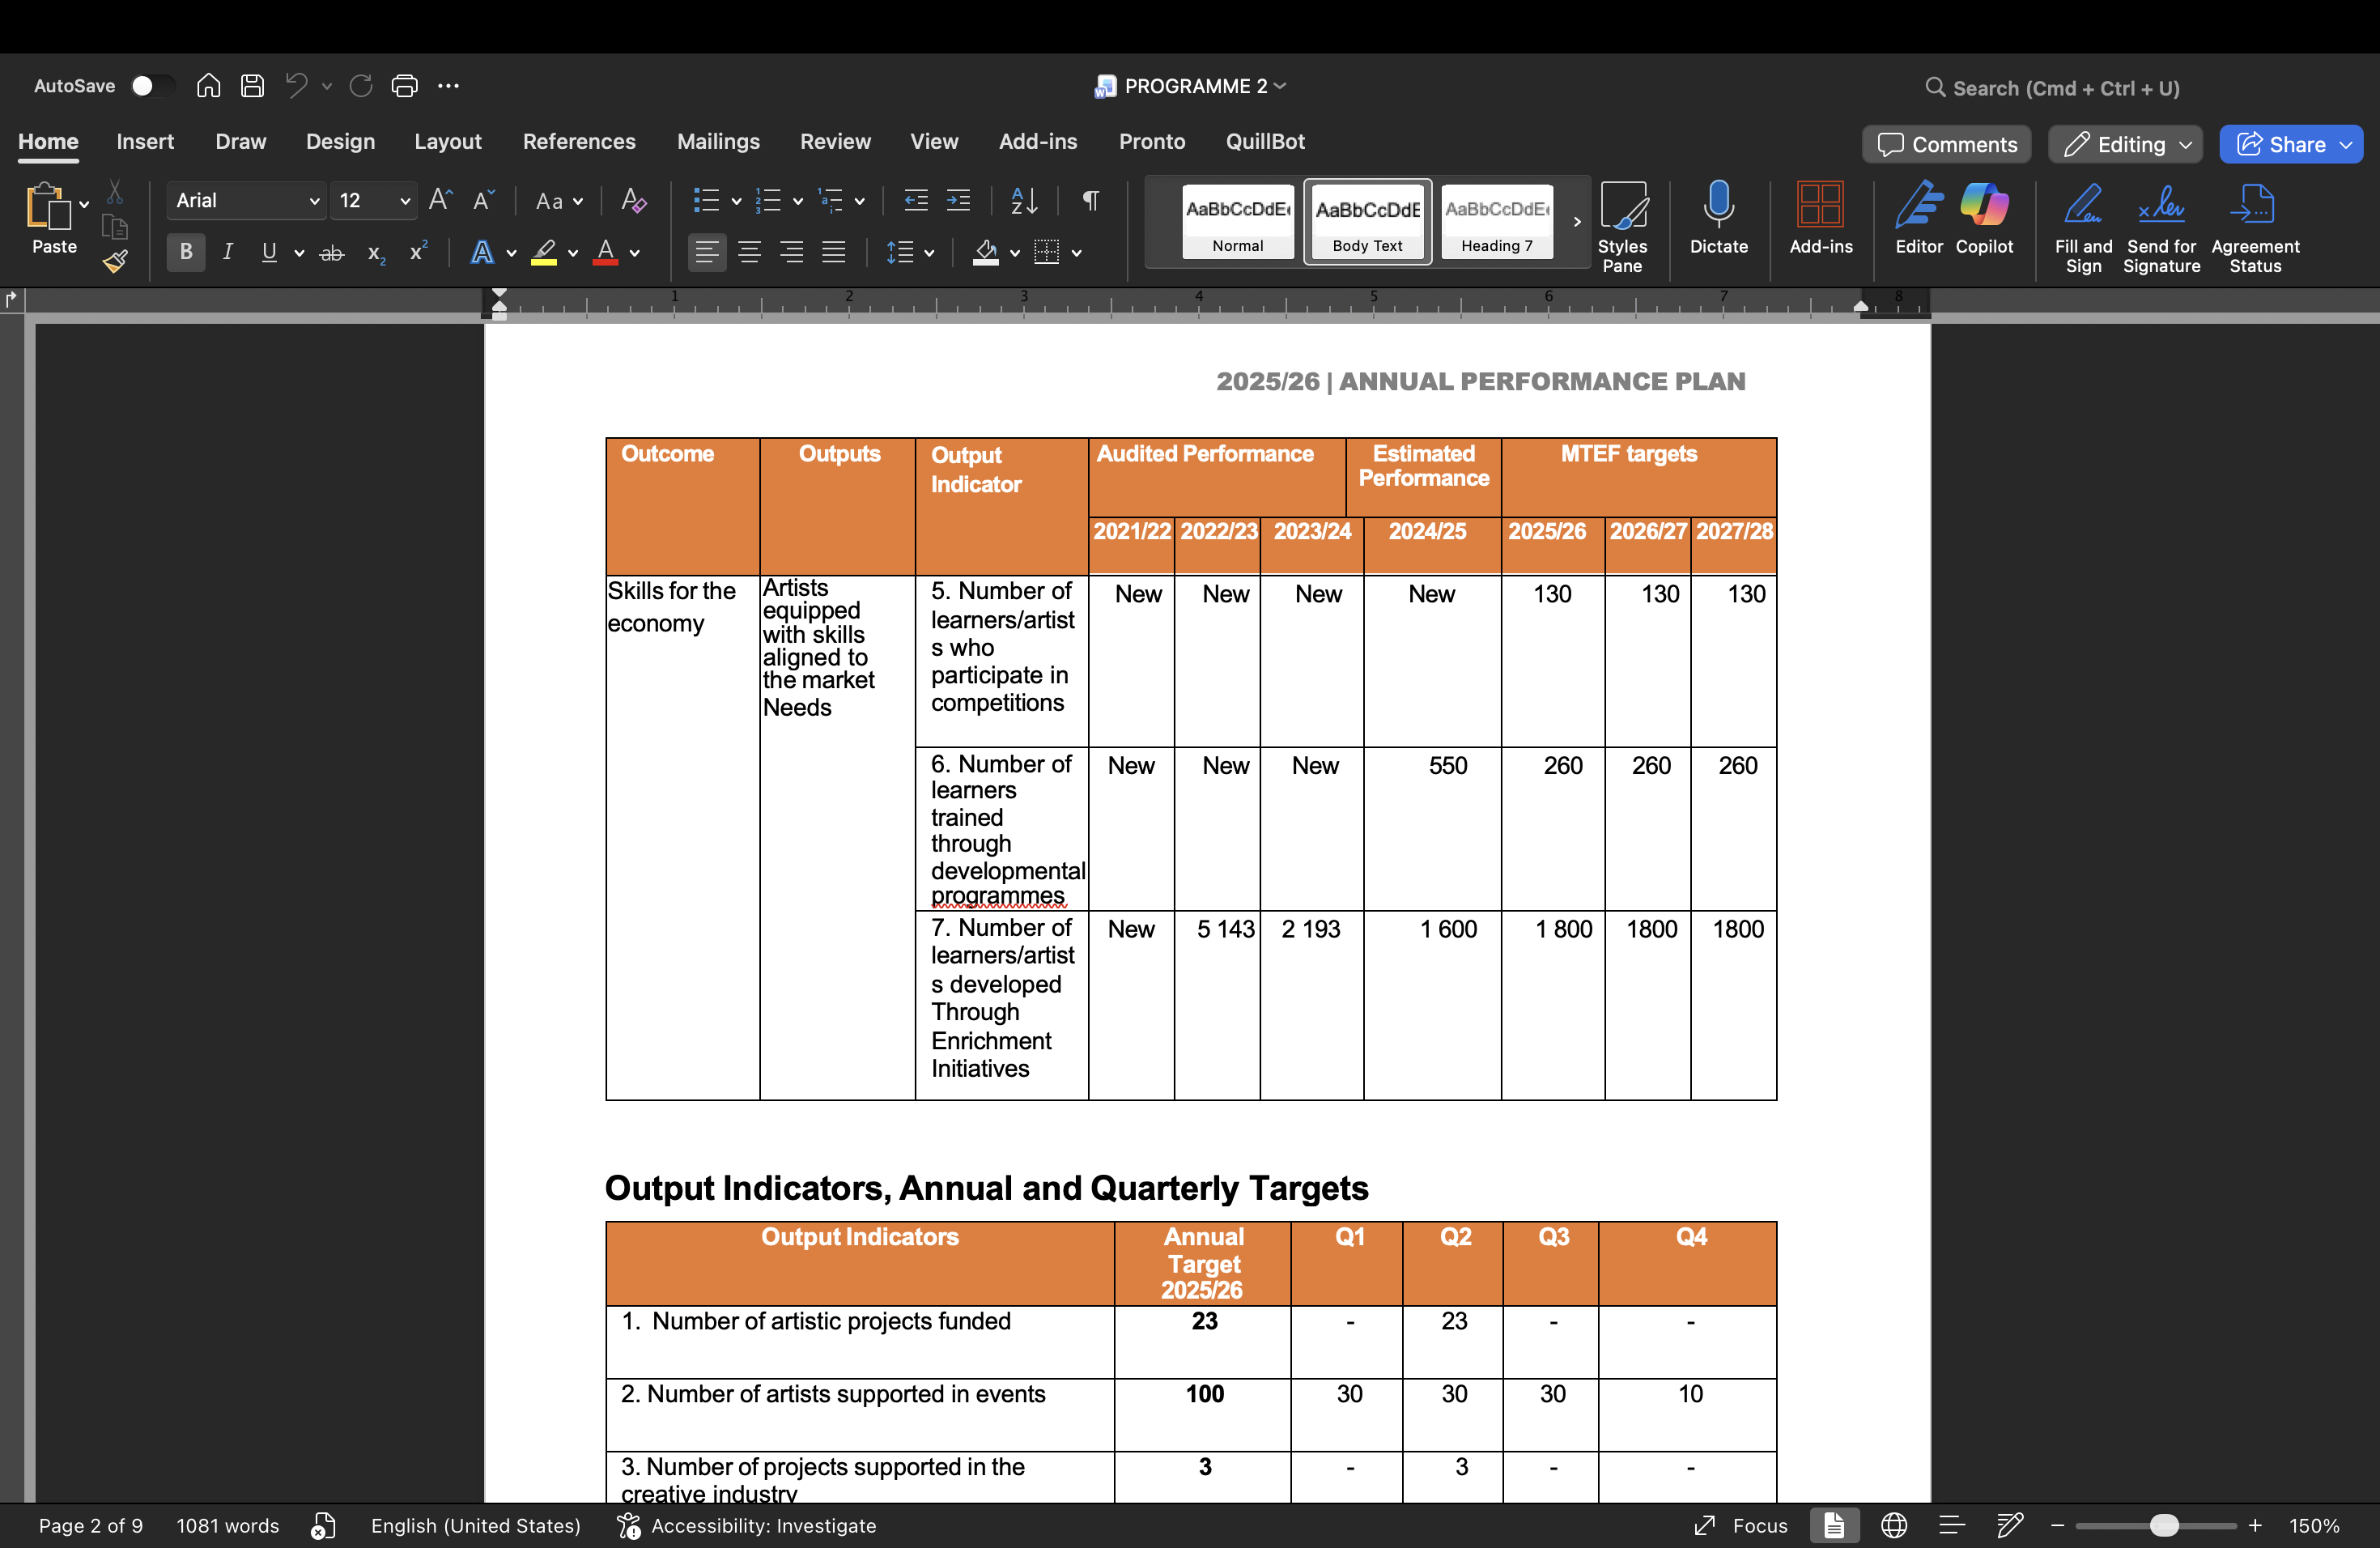Decrease the paragraph indent
2380x1548 pixels.
916,200
